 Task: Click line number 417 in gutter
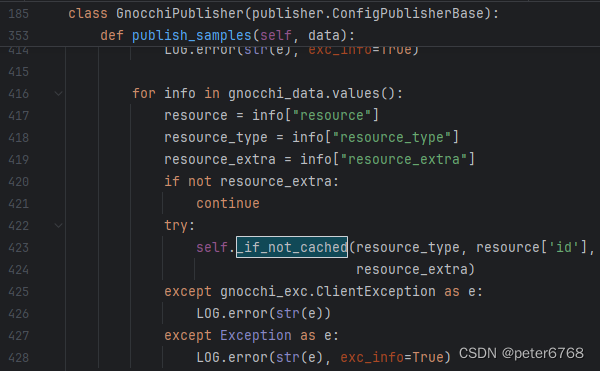pos(19,116)
